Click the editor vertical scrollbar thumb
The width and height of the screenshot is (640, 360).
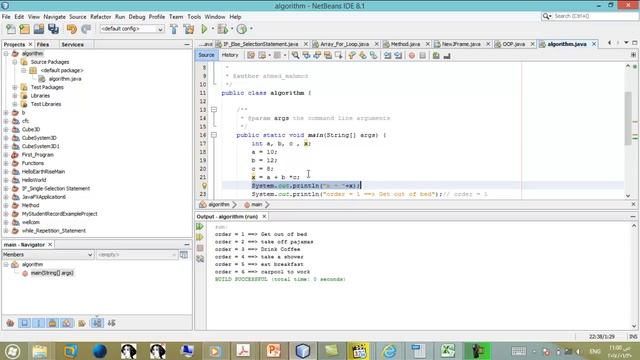[628, 118]
